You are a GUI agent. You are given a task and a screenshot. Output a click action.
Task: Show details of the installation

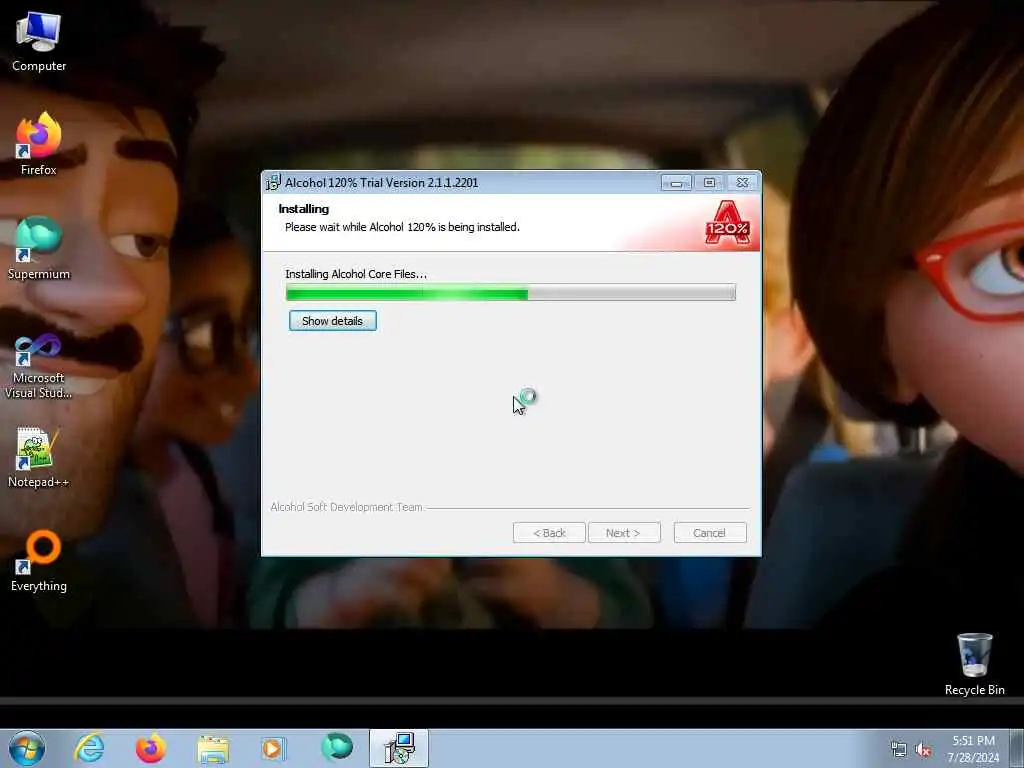click(332, 321)
